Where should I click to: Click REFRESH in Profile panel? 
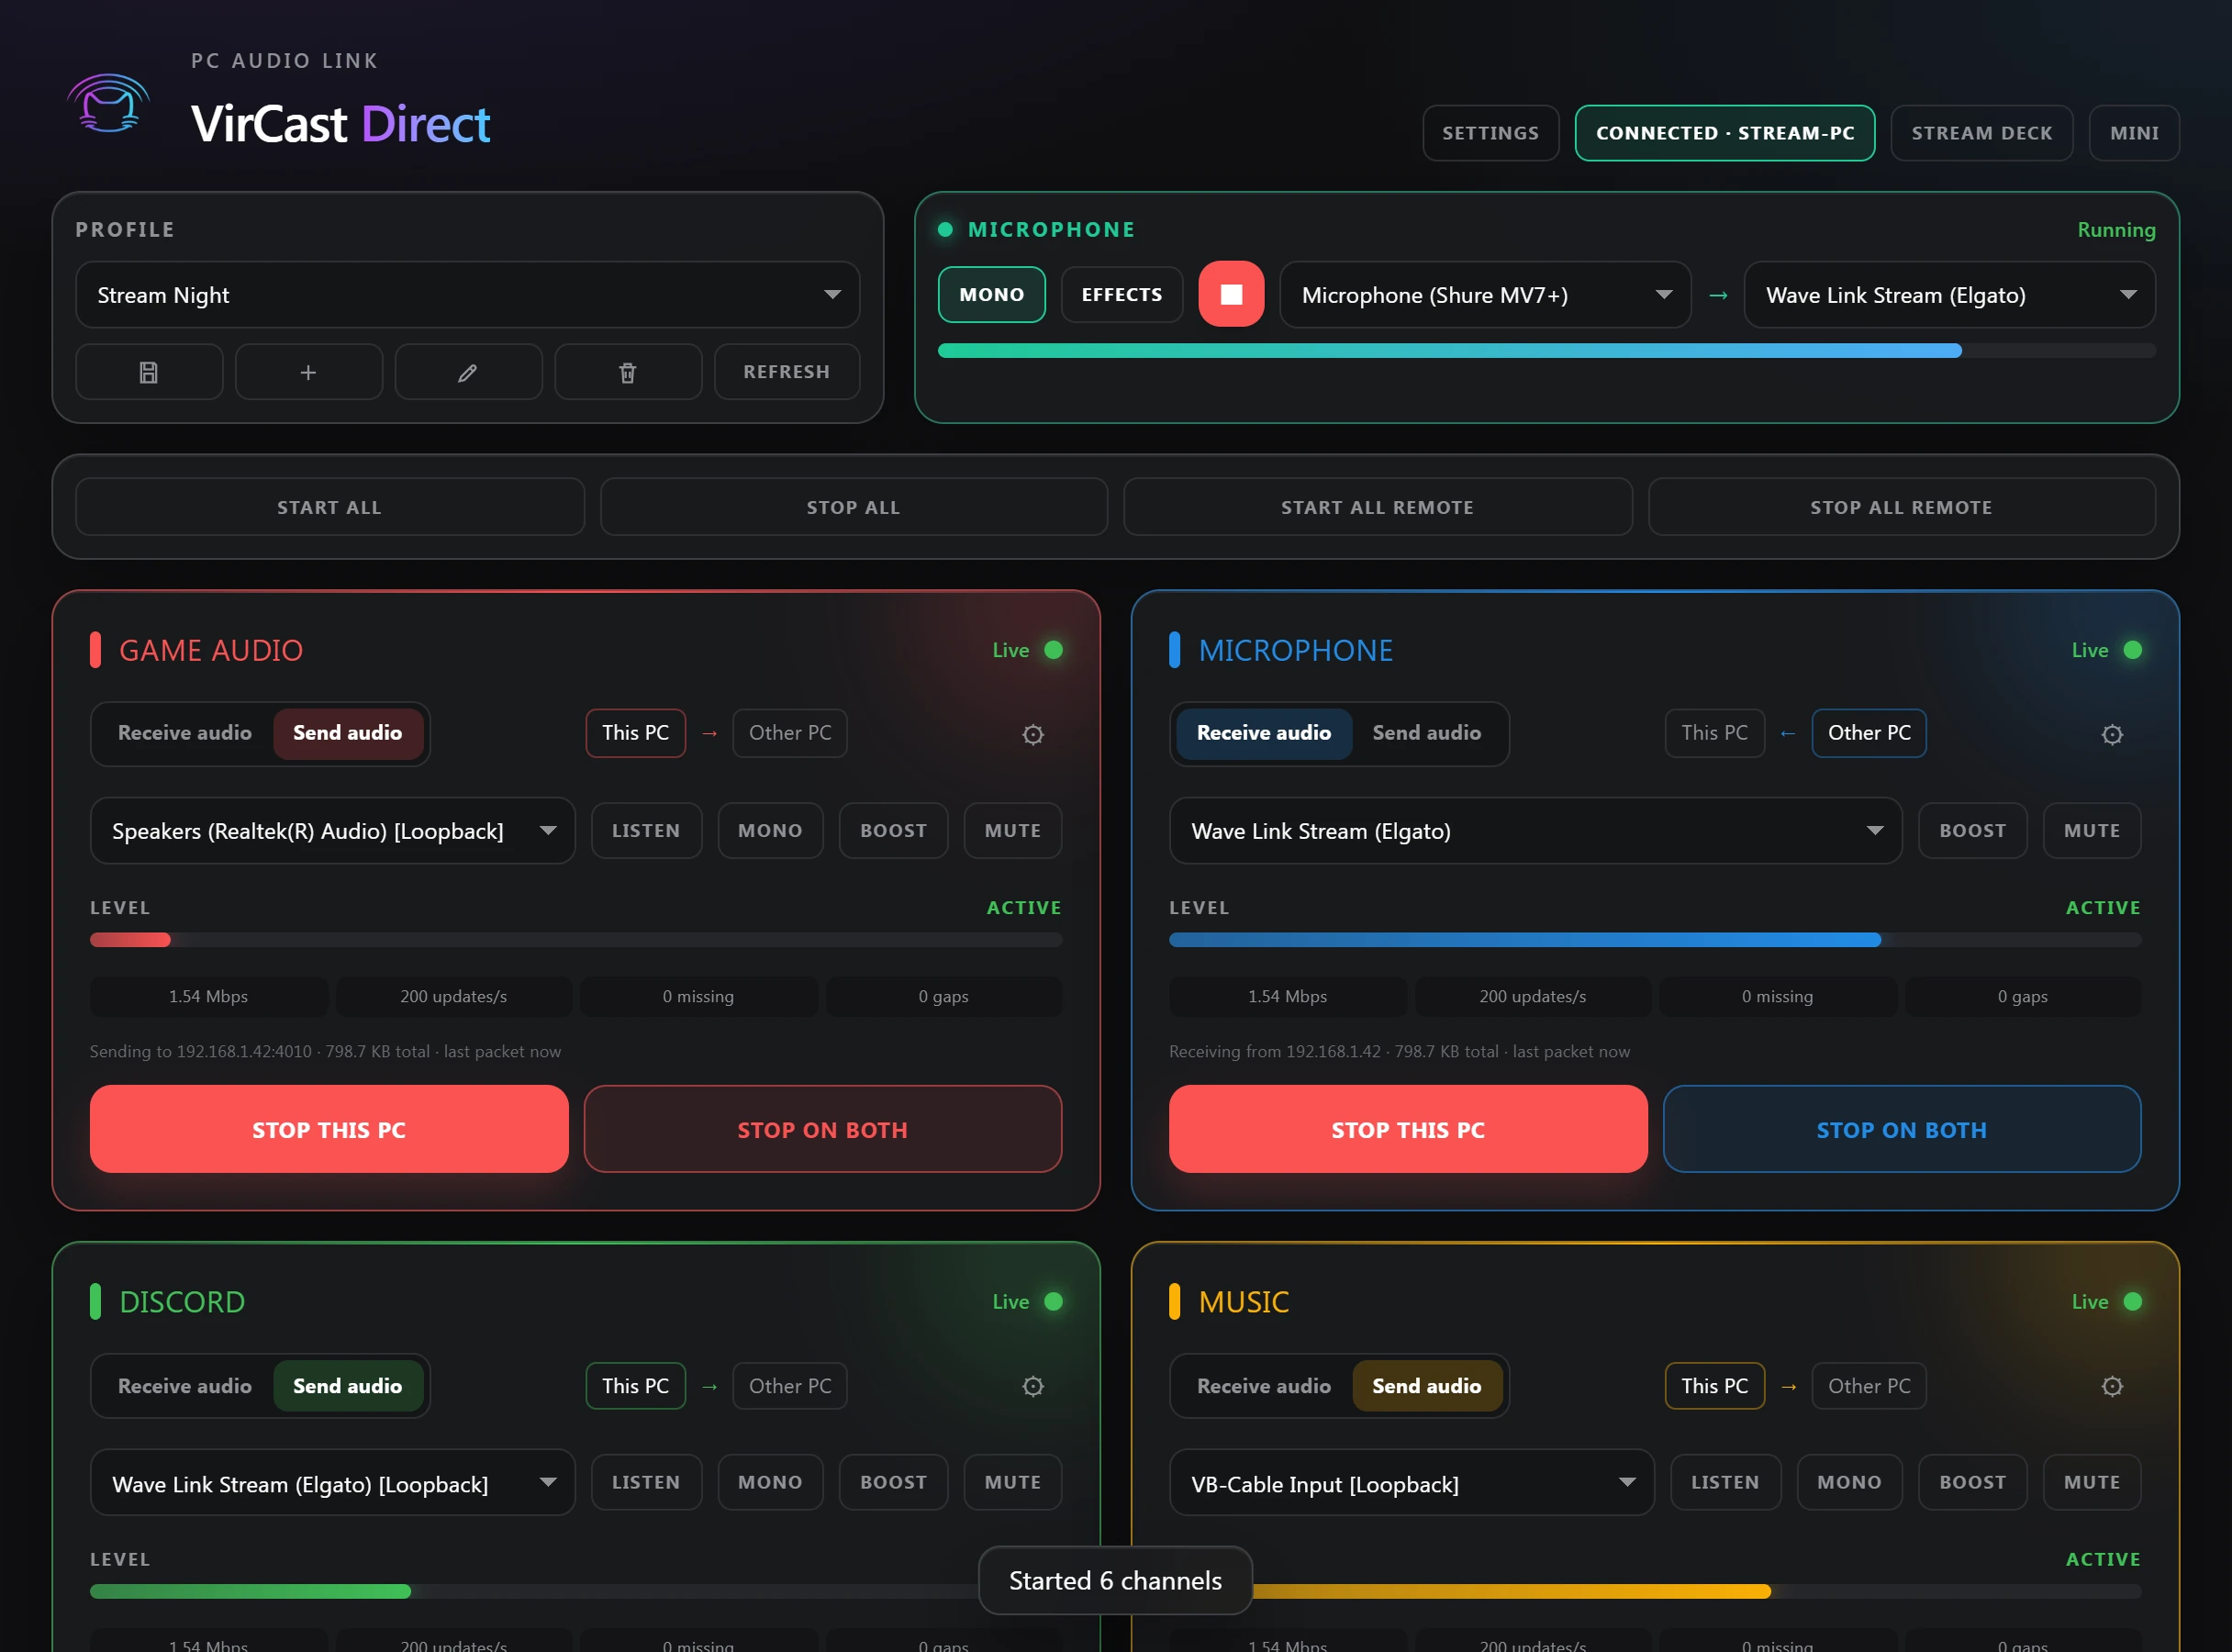coord(786,372)
